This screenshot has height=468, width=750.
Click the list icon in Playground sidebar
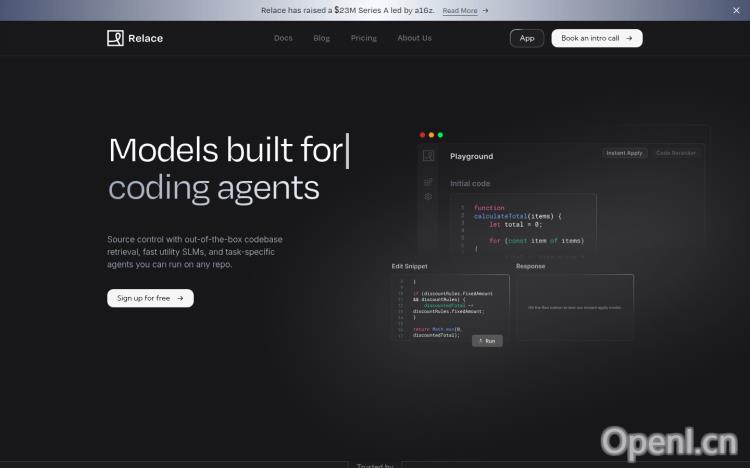click(428, 182)
